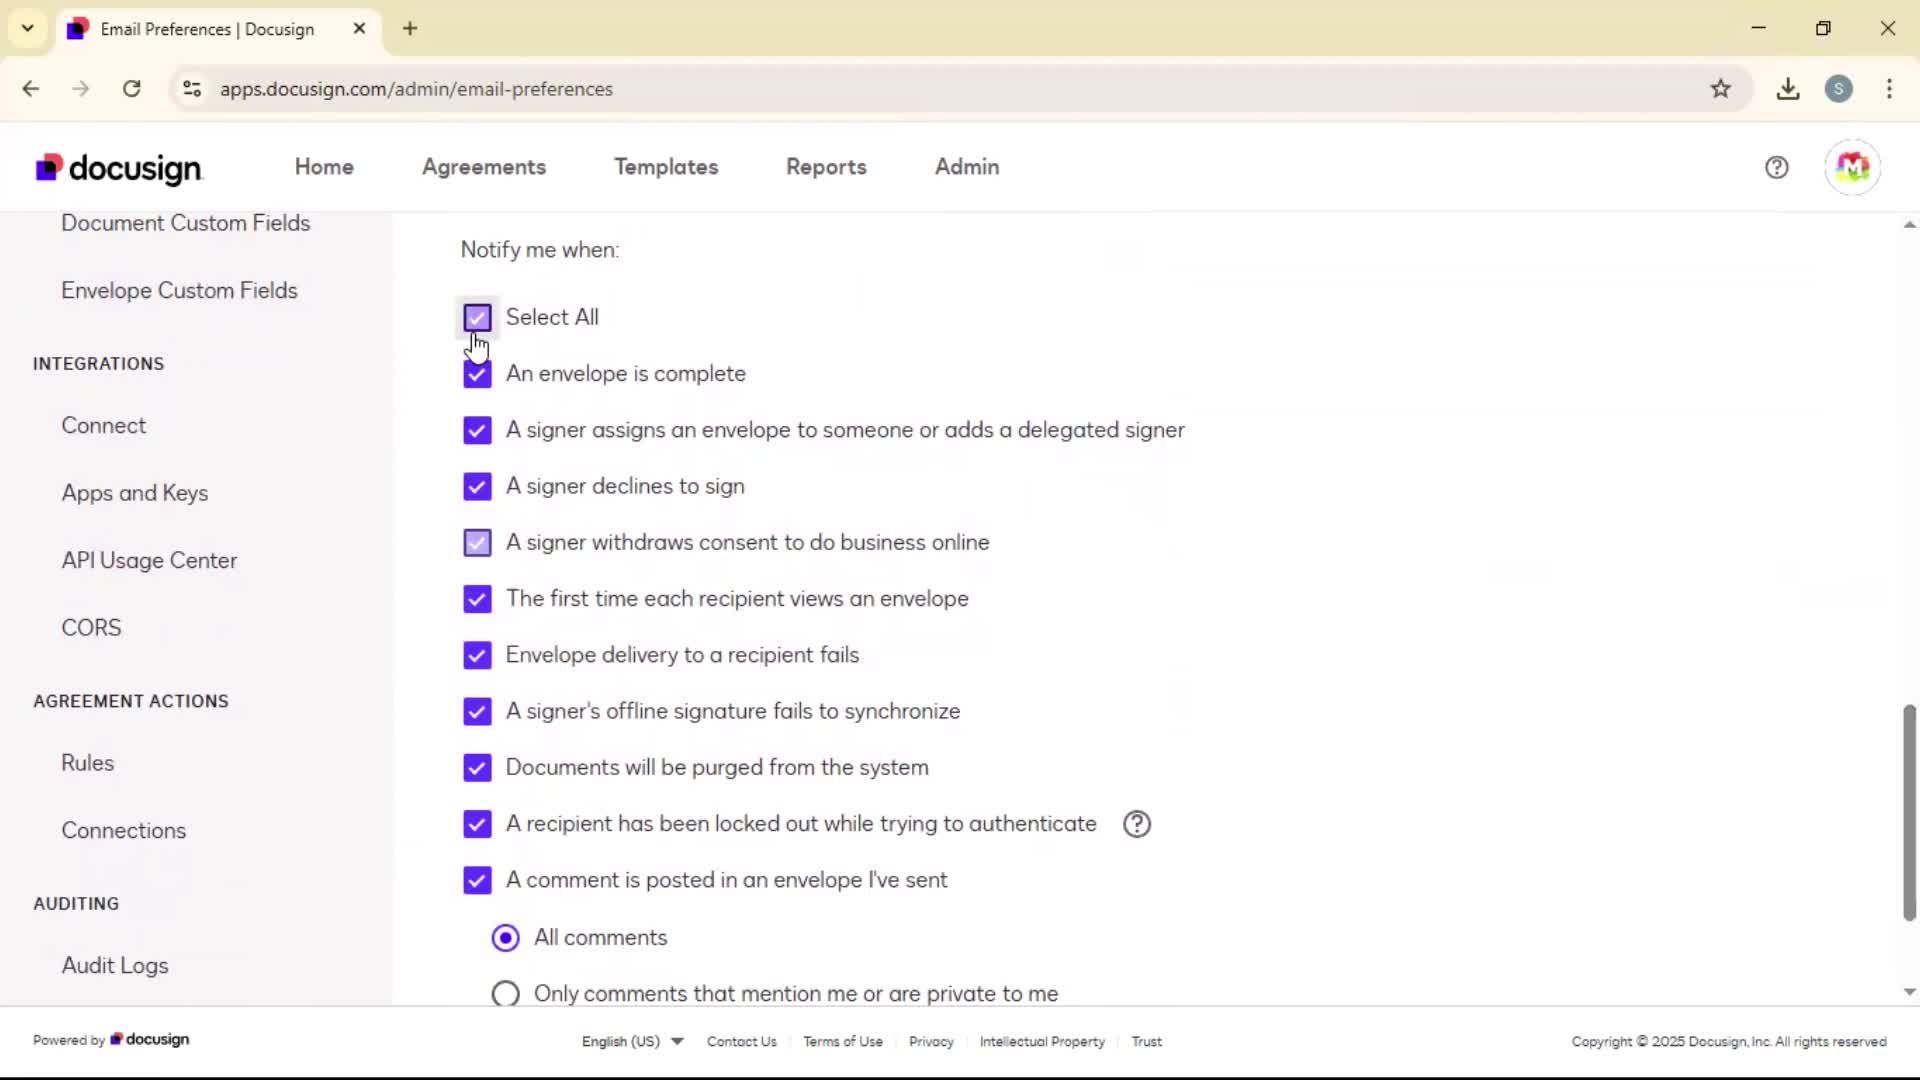The height and width of the screenshot is (1080, 1920).
Task: Close the Email Preferences tab
Action: (x=359, y=28)
